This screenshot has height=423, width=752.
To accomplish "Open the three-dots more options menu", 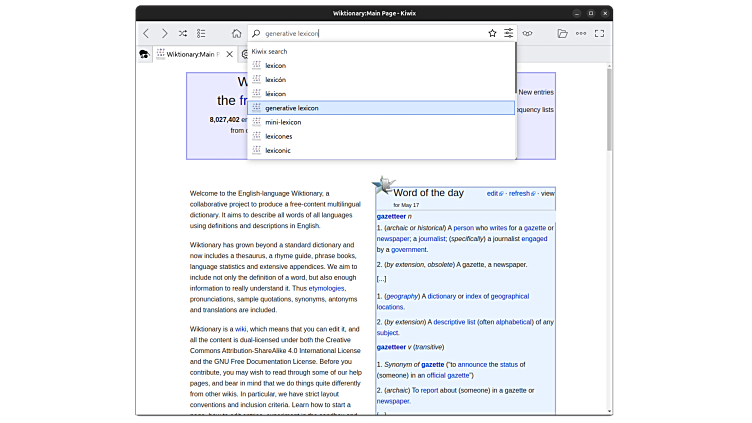I will pos(580,33).
